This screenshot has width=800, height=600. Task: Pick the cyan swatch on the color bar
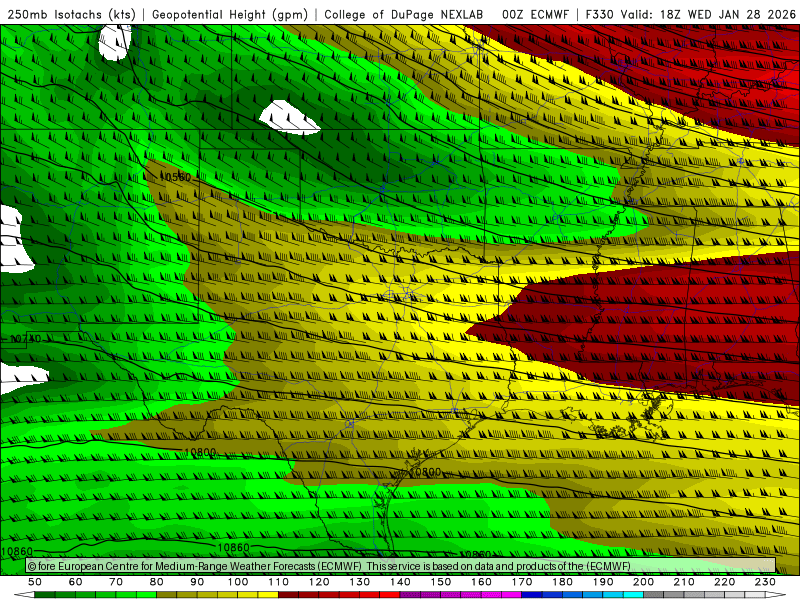[633, 595]
